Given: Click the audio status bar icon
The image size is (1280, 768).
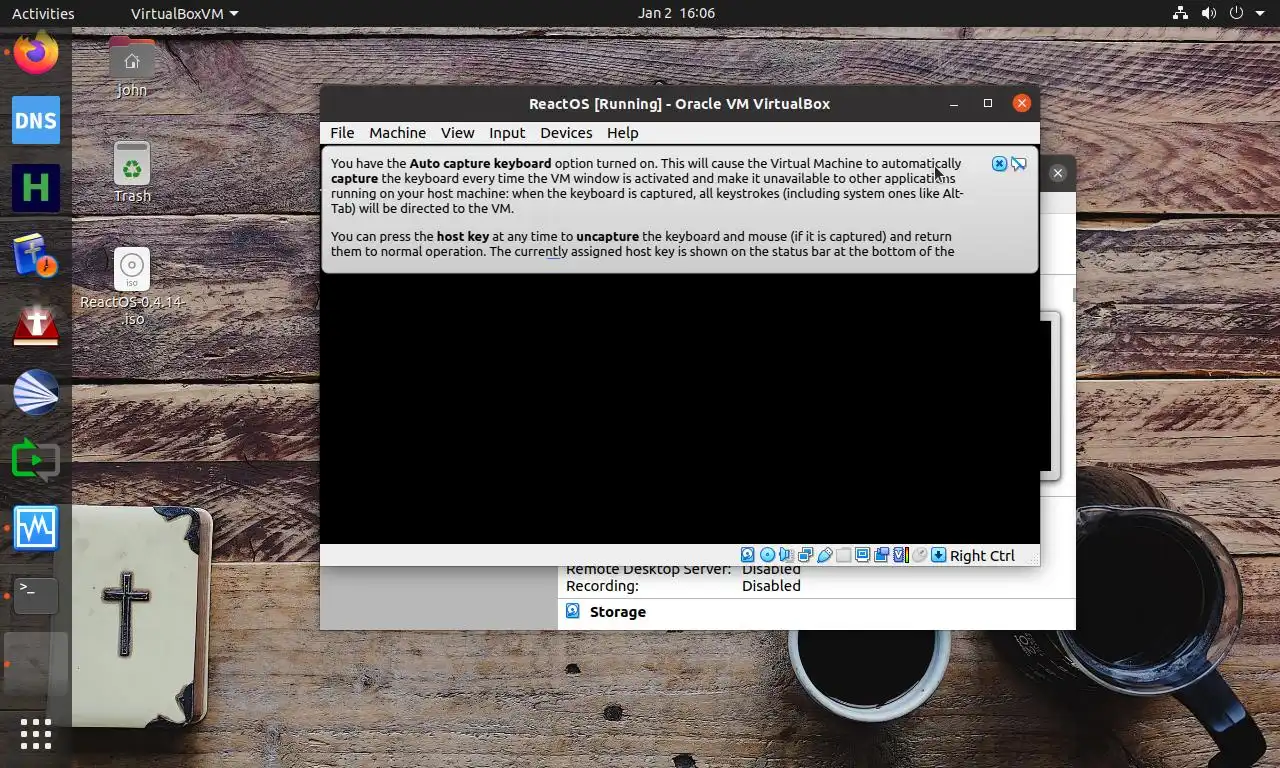Looking at the screenshot, I should coord(786,555).
